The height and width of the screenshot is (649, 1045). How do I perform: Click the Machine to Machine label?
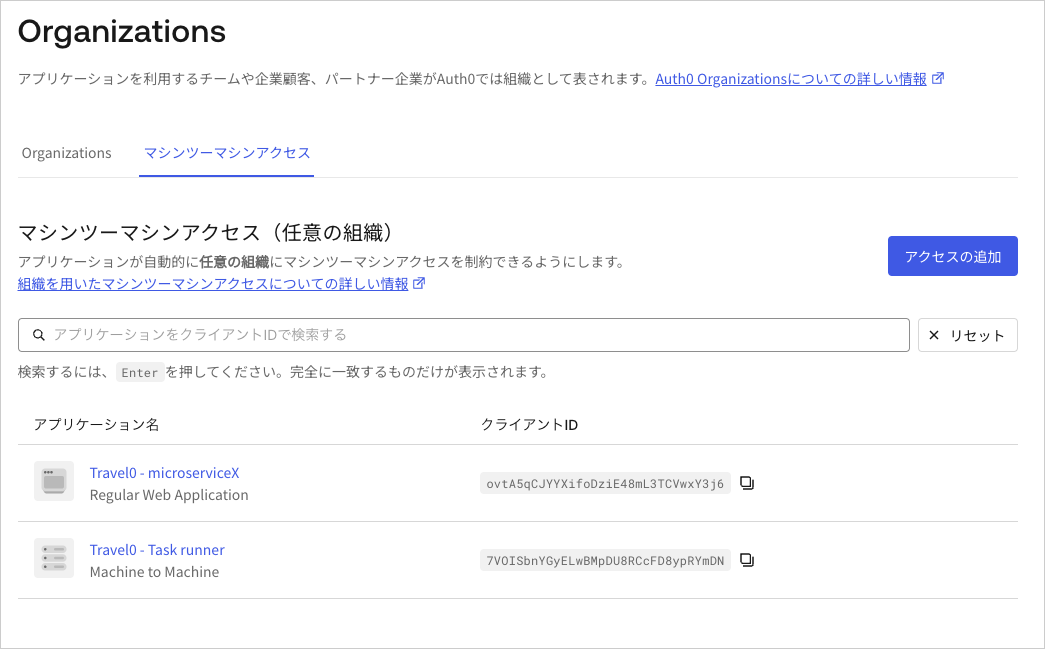click(x=154, y=572)
